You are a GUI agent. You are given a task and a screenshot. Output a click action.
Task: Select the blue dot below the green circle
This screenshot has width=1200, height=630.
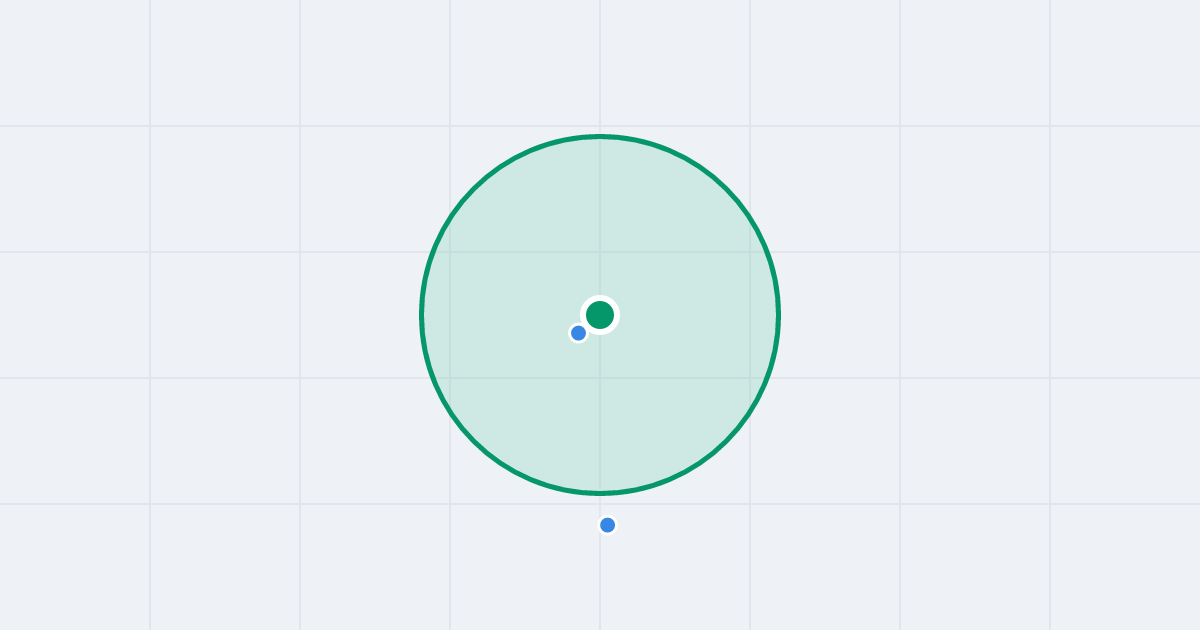(x=607, y=525)
